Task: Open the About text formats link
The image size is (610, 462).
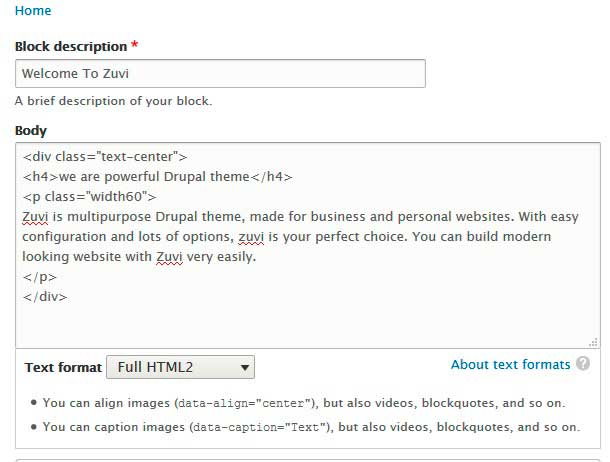Action: 510,365
